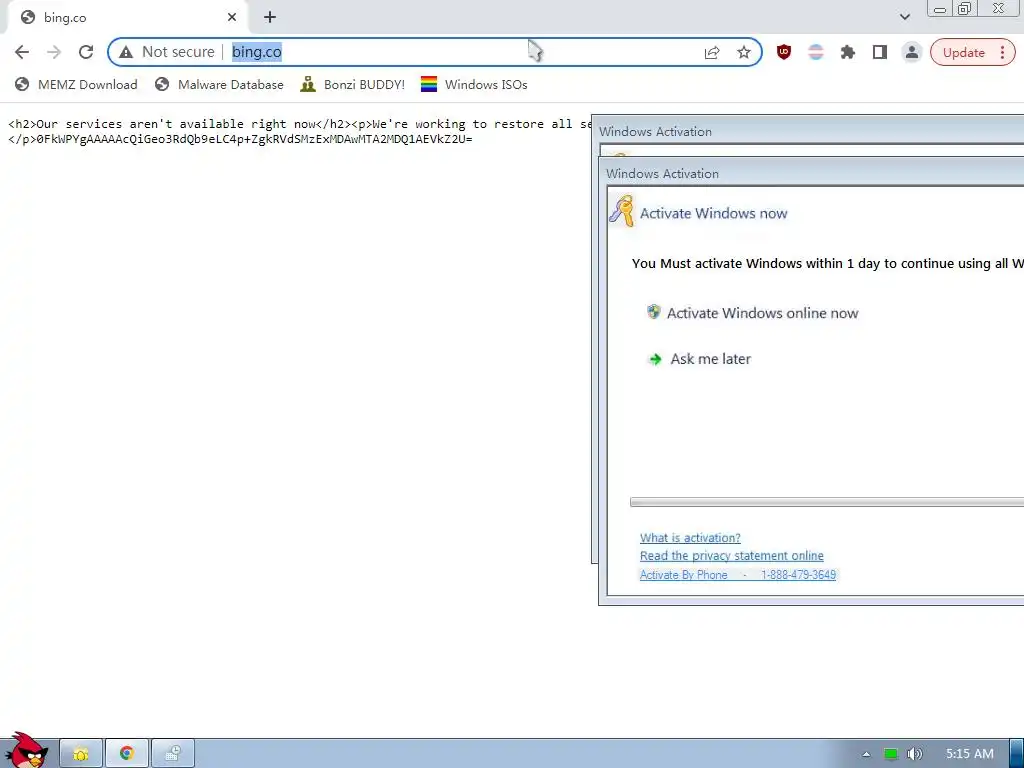Image resolution: width=1024 pixels, height=768 pixels.
Task: Open the uBlock Origin extension icon
Action: click(x=784, y=52)
